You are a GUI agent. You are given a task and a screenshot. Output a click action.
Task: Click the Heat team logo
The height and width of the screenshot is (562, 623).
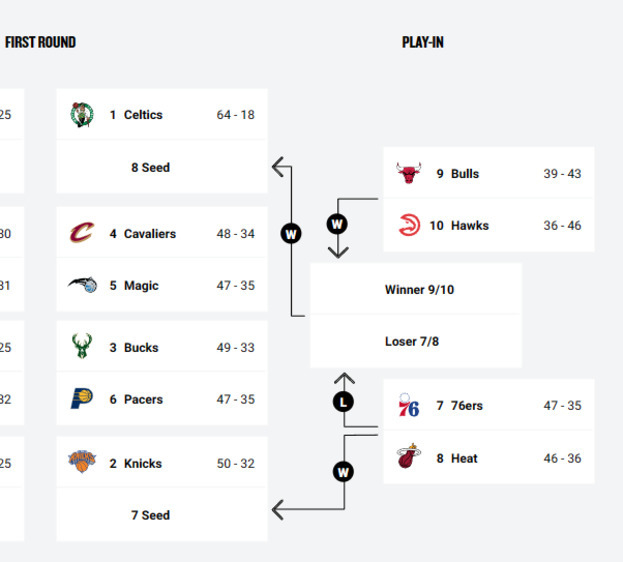pos(408,458)
